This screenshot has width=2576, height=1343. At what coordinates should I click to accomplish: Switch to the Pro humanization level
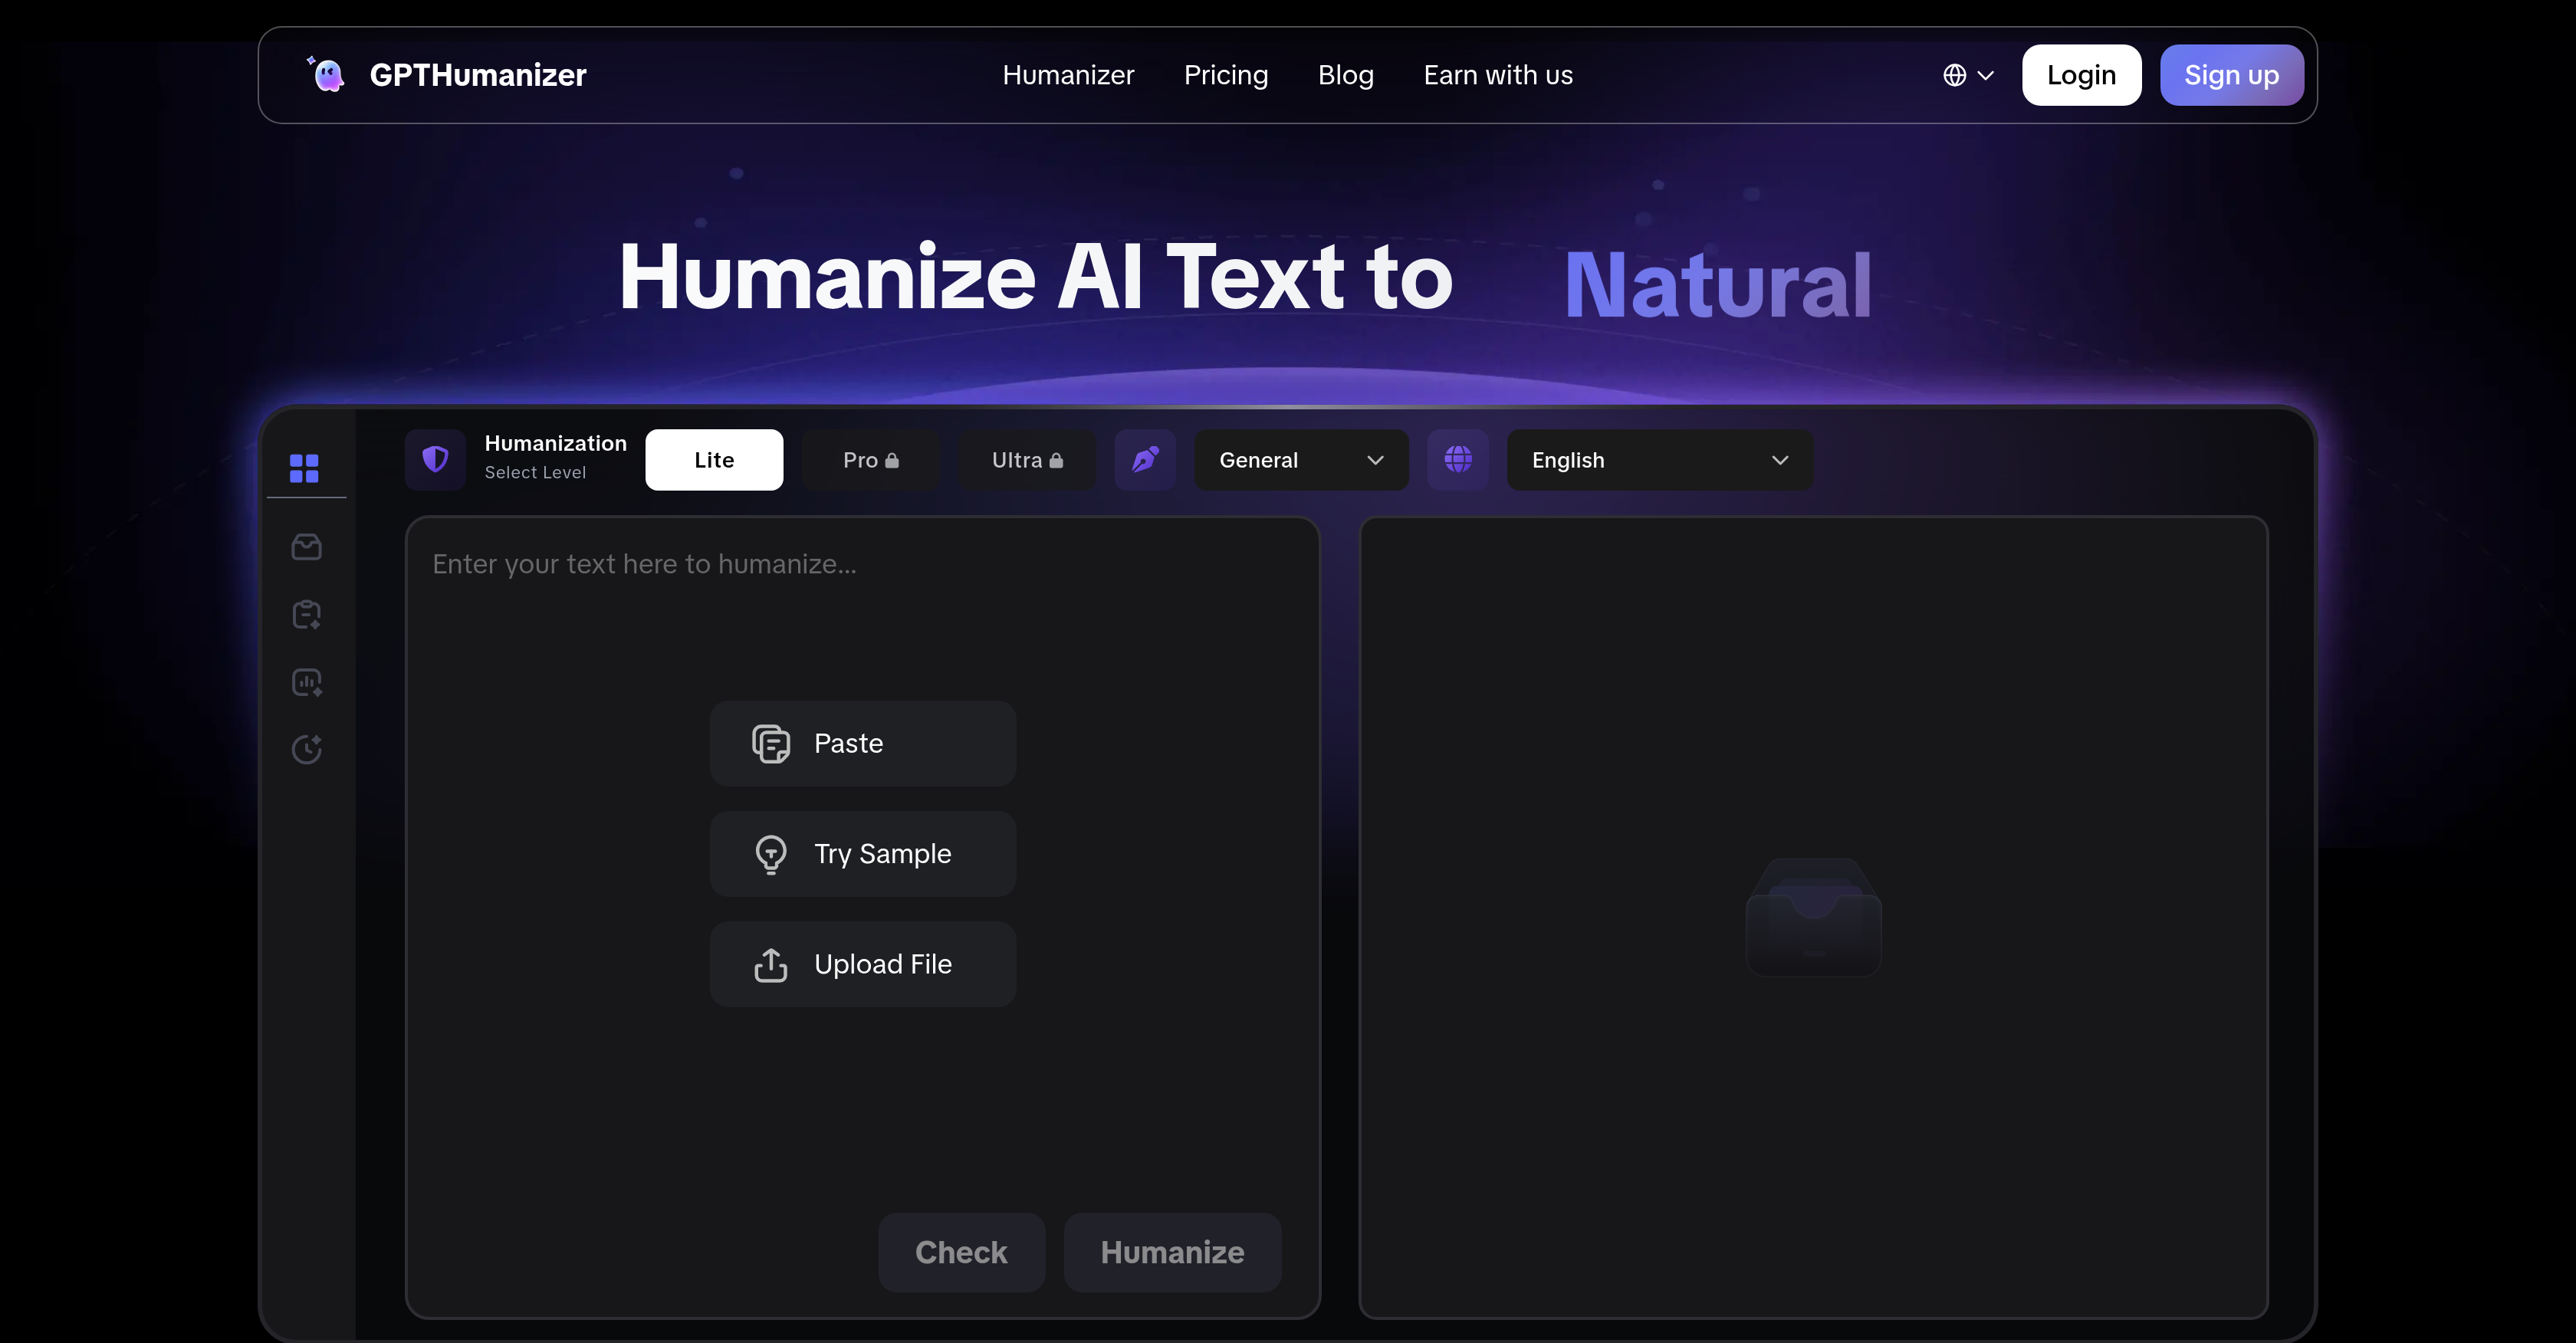870,460
